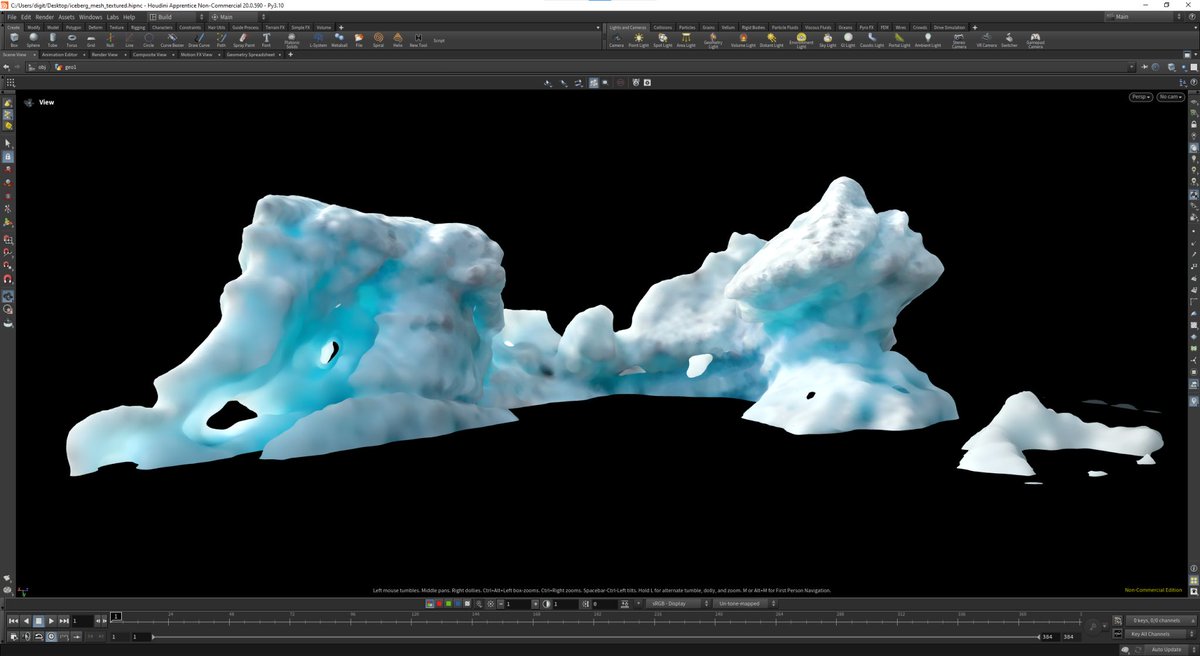Image resolution: width=1200 pixels, height=656 pixels.
Task: Select the Grid shelf tool
Action: pos(90,40)
